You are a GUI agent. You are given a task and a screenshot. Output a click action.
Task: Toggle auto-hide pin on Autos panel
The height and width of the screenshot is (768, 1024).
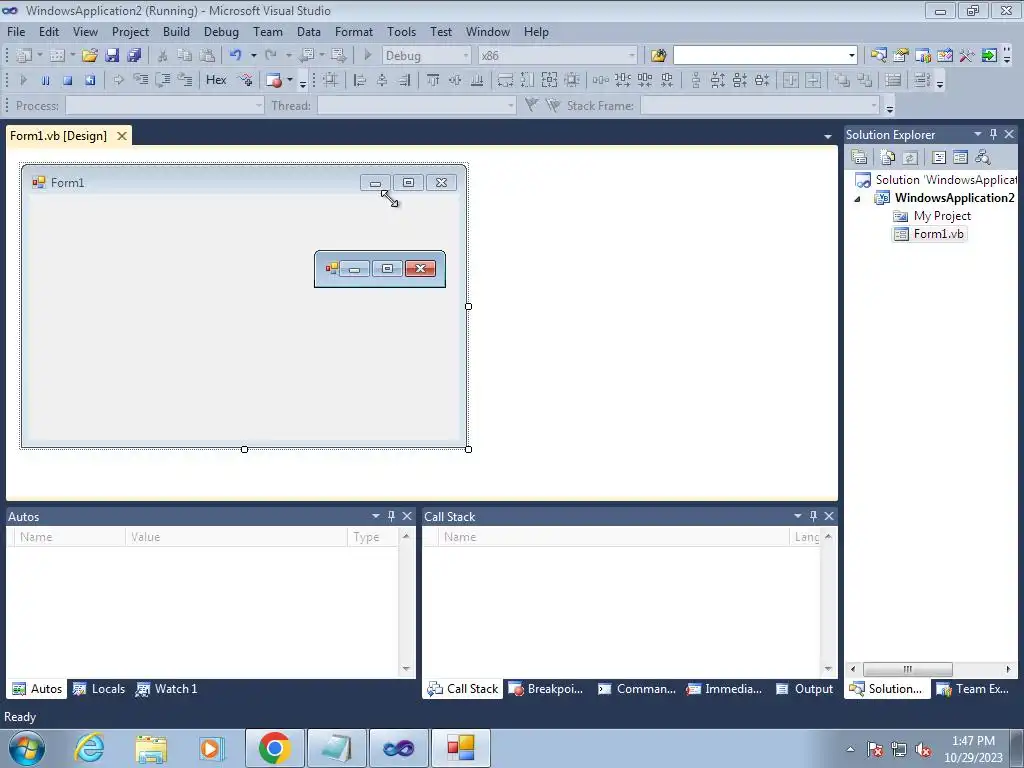coord(391,516)
